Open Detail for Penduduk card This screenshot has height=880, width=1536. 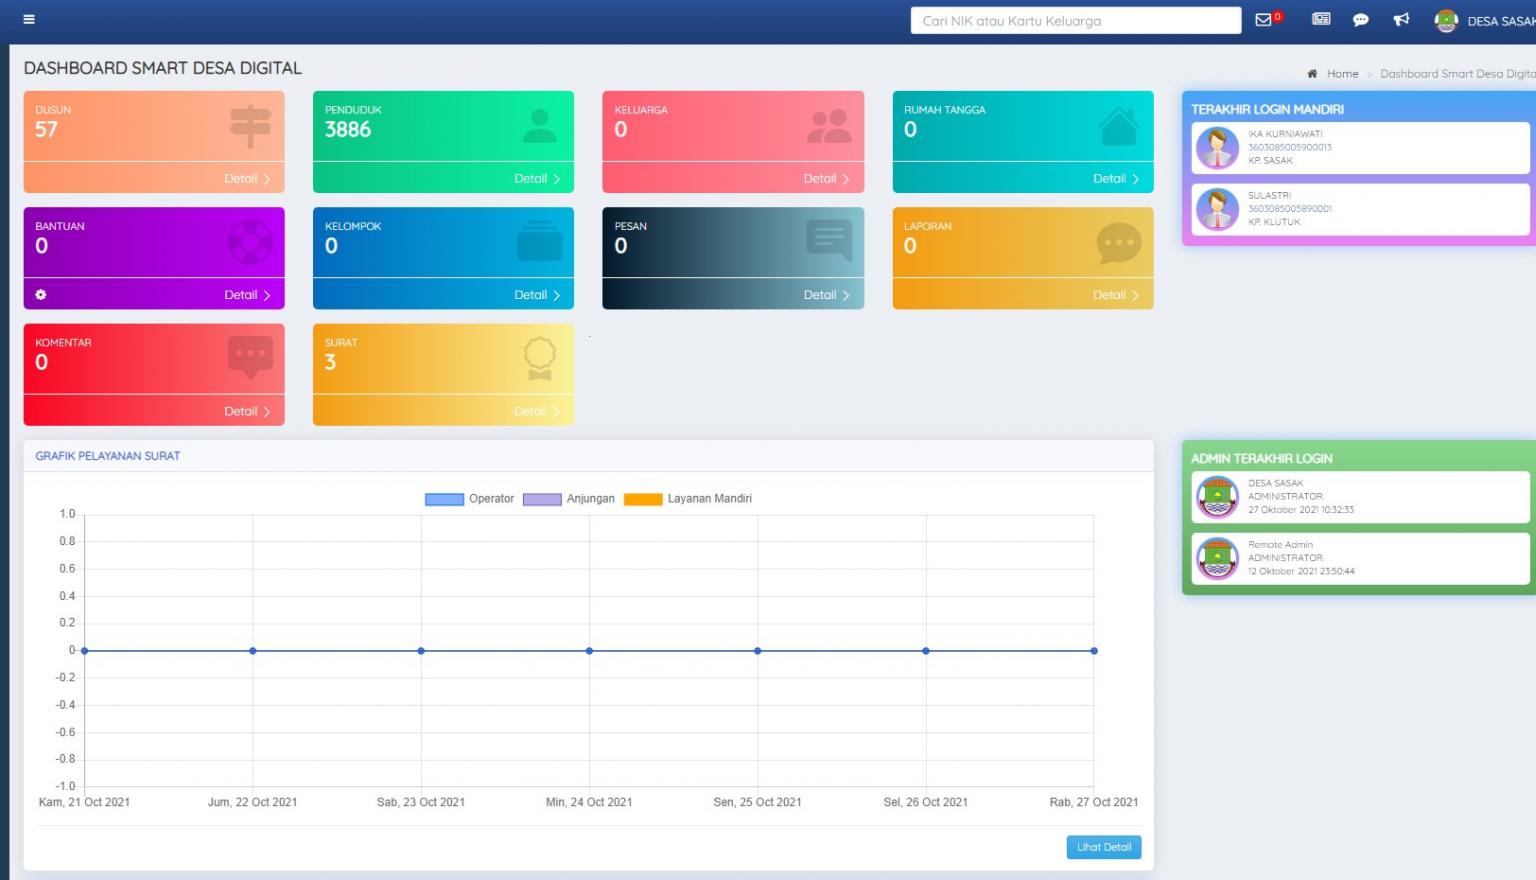coord(537,179)
